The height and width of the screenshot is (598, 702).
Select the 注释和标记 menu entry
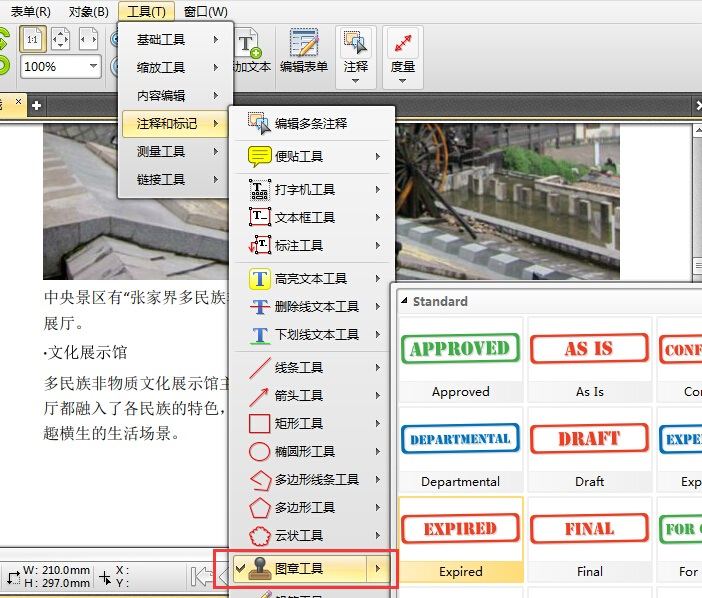pyautogui.click(x=175, y=124)
